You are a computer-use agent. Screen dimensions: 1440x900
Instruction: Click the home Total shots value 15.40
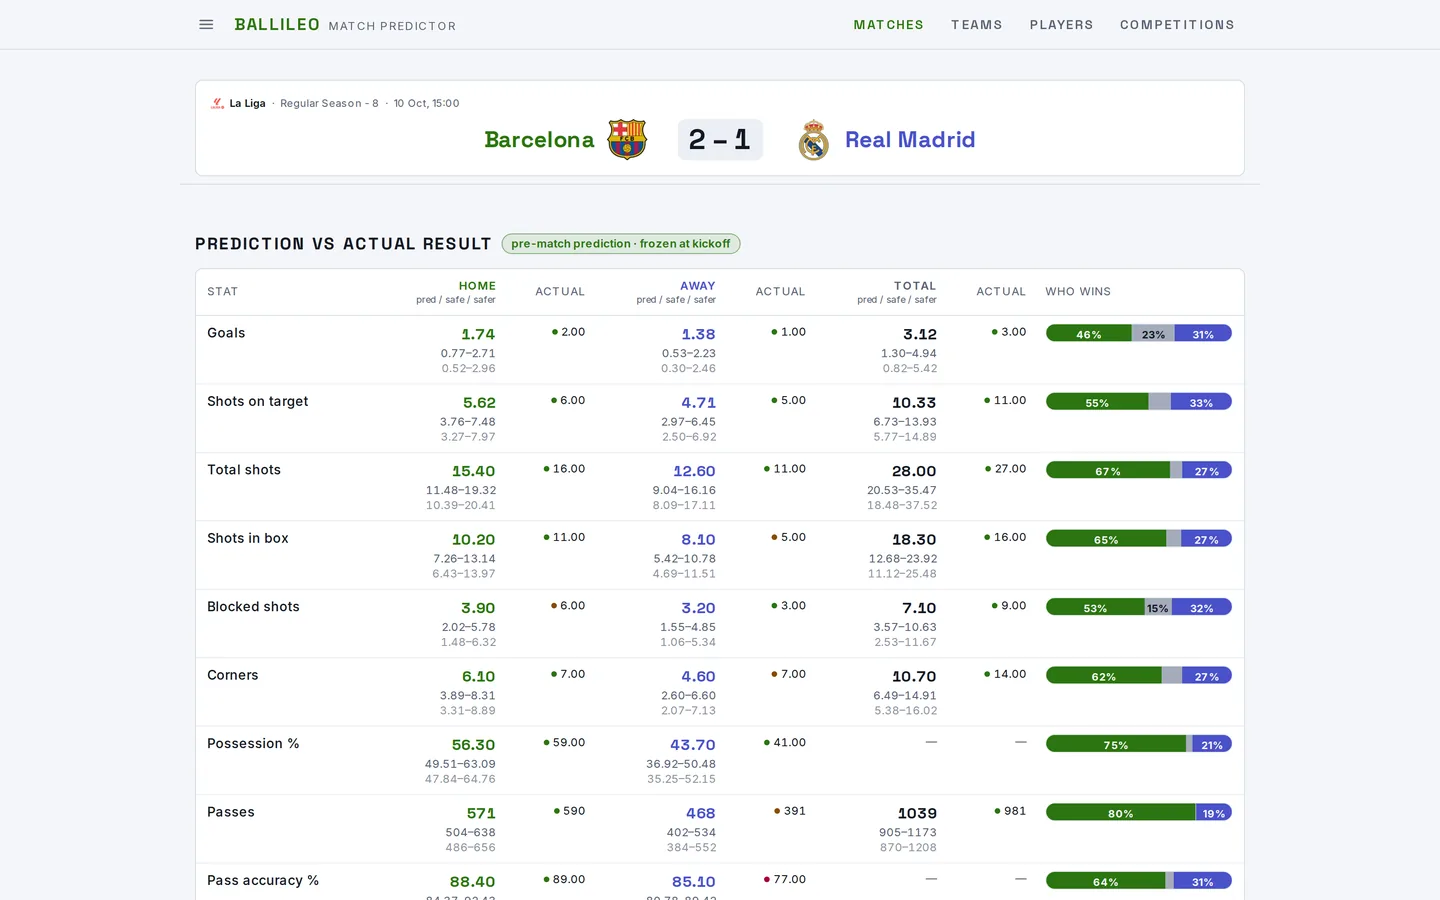click(473, 472)
